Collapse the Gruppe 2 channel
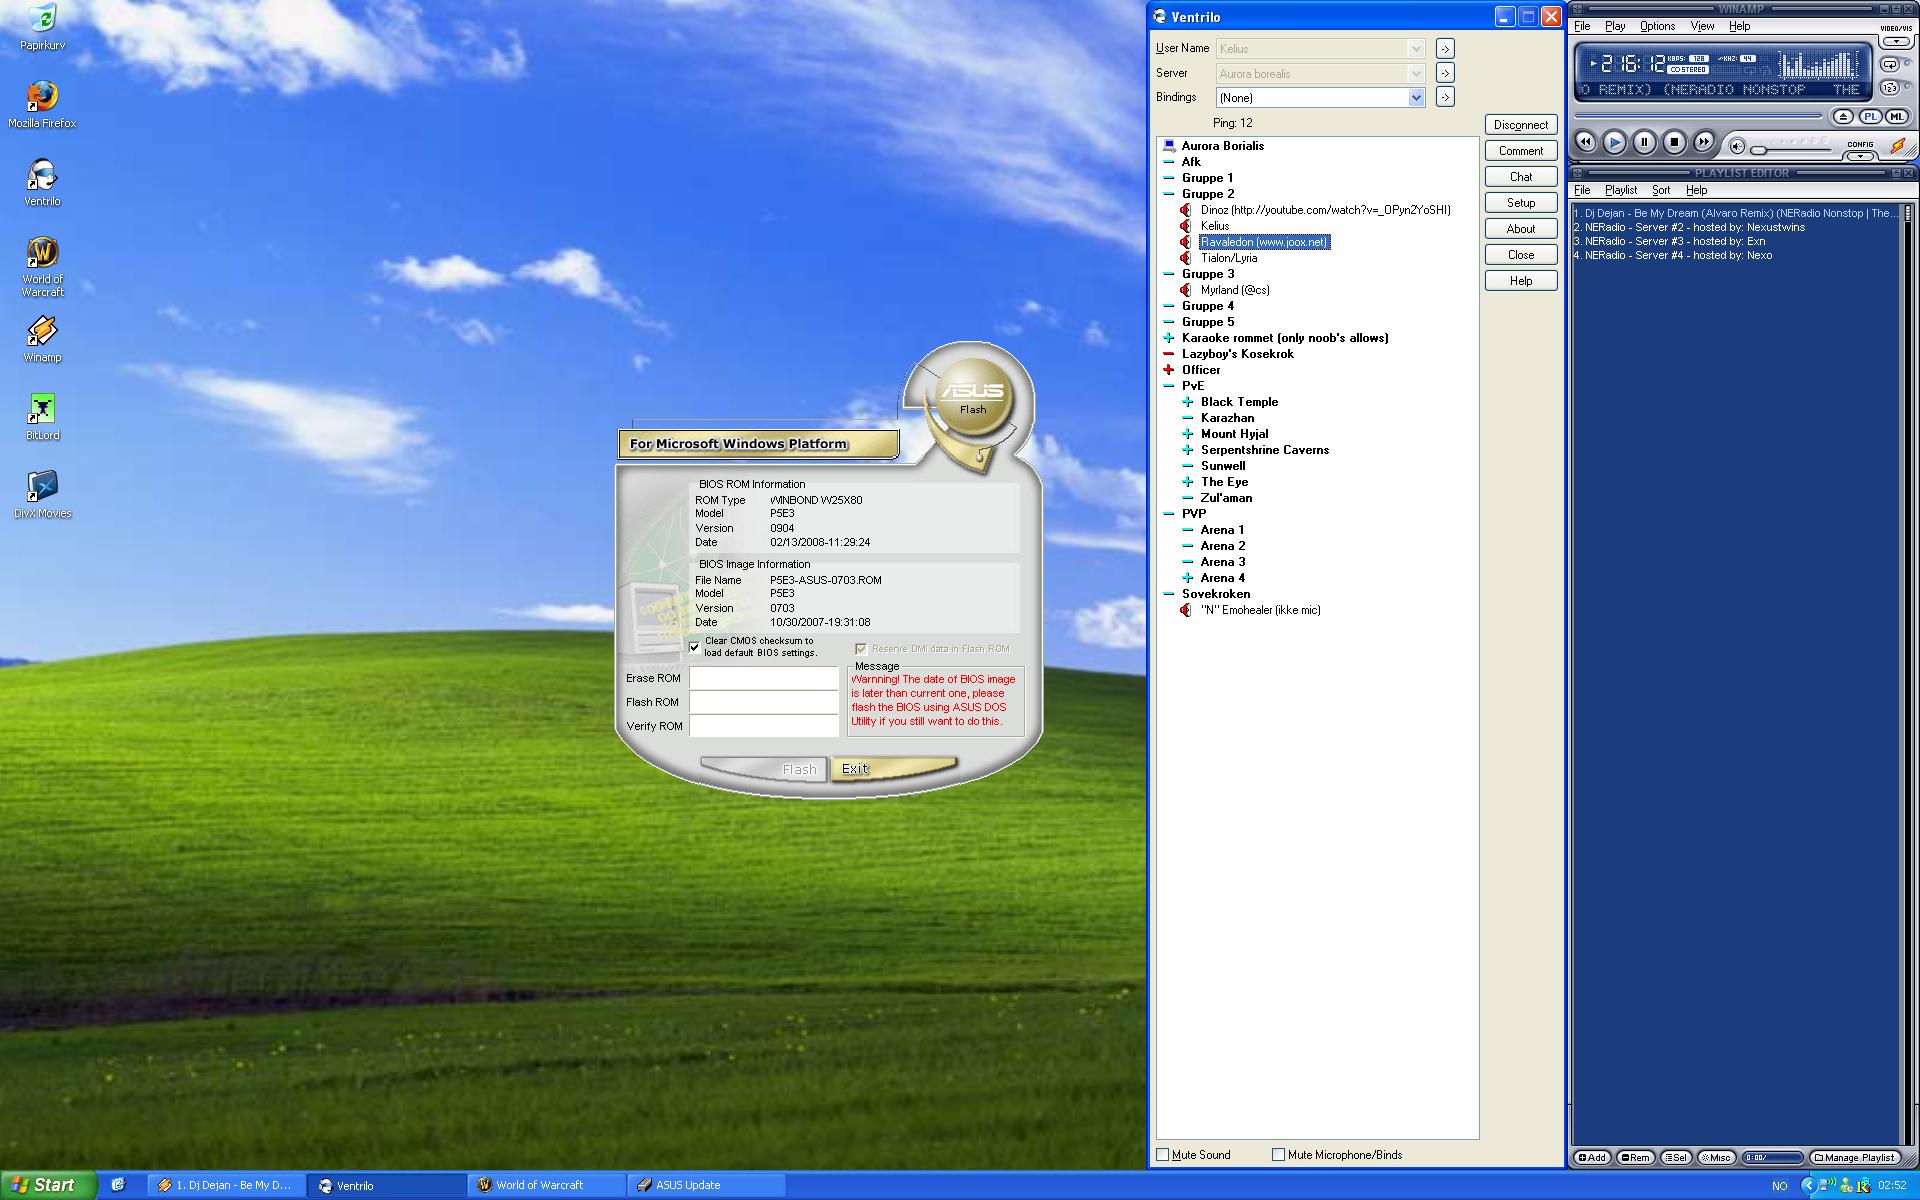Viewport: 1920px width, 1200px height. pyautogui.click(x=1168, y=194)
